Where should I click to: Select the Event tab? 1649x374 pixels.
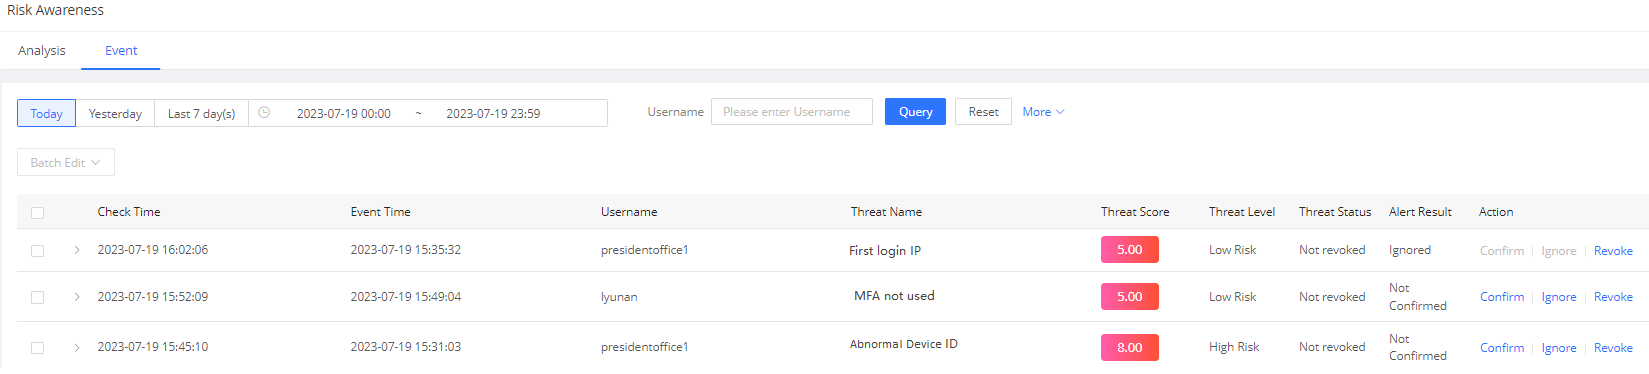[x=121, y=50]
